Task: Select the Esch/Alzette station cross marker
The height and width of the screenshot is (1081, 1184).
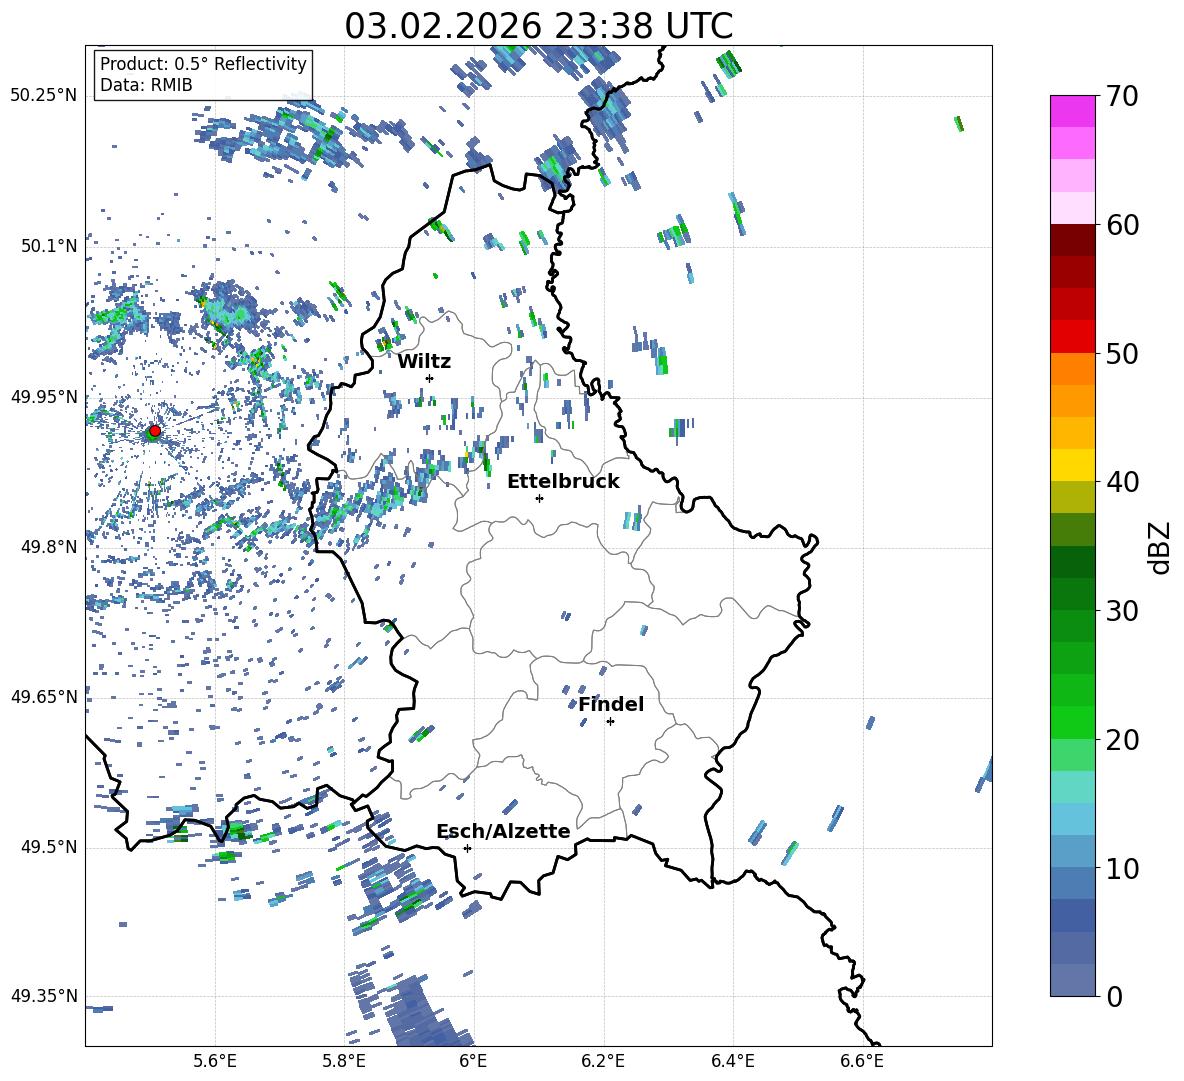Action: point(467,848)
